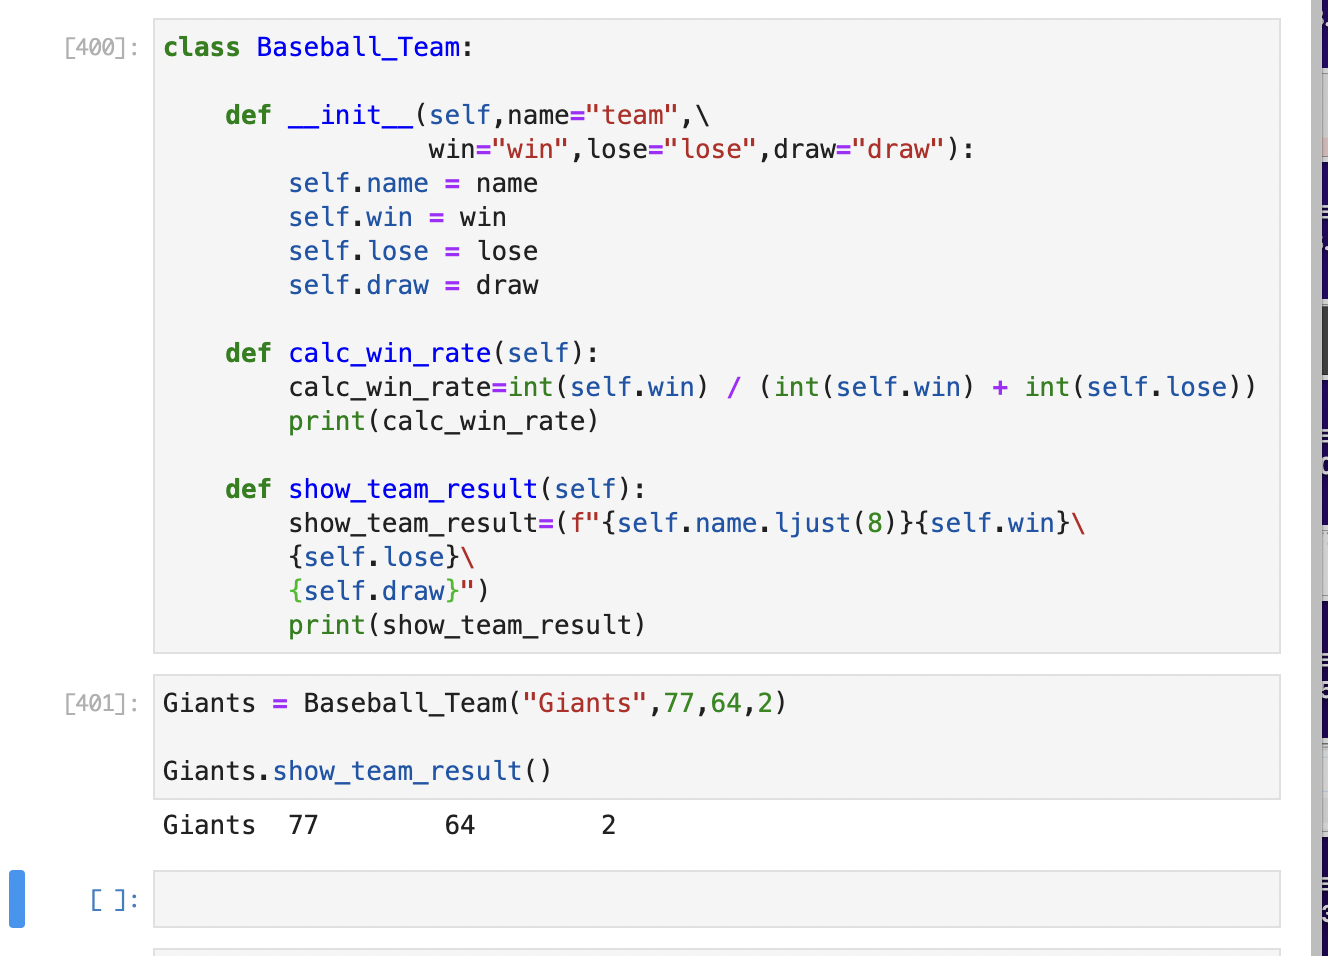Click 'def calc_win_rate(self):' line

tap(412, 353)
